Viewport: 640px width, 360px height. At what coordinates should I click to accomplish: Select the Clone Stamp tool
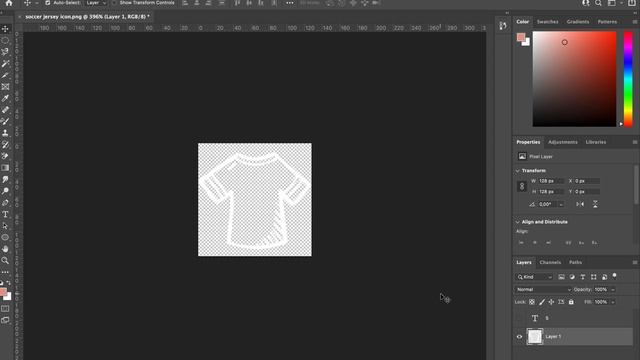[x=5, y=133]
